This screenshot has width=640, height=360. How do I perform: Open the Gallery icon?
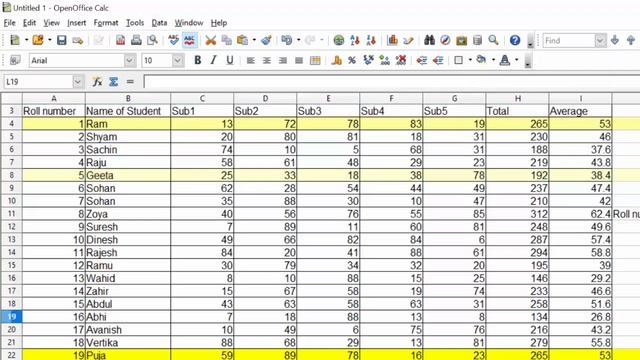[x=462, y=40]
